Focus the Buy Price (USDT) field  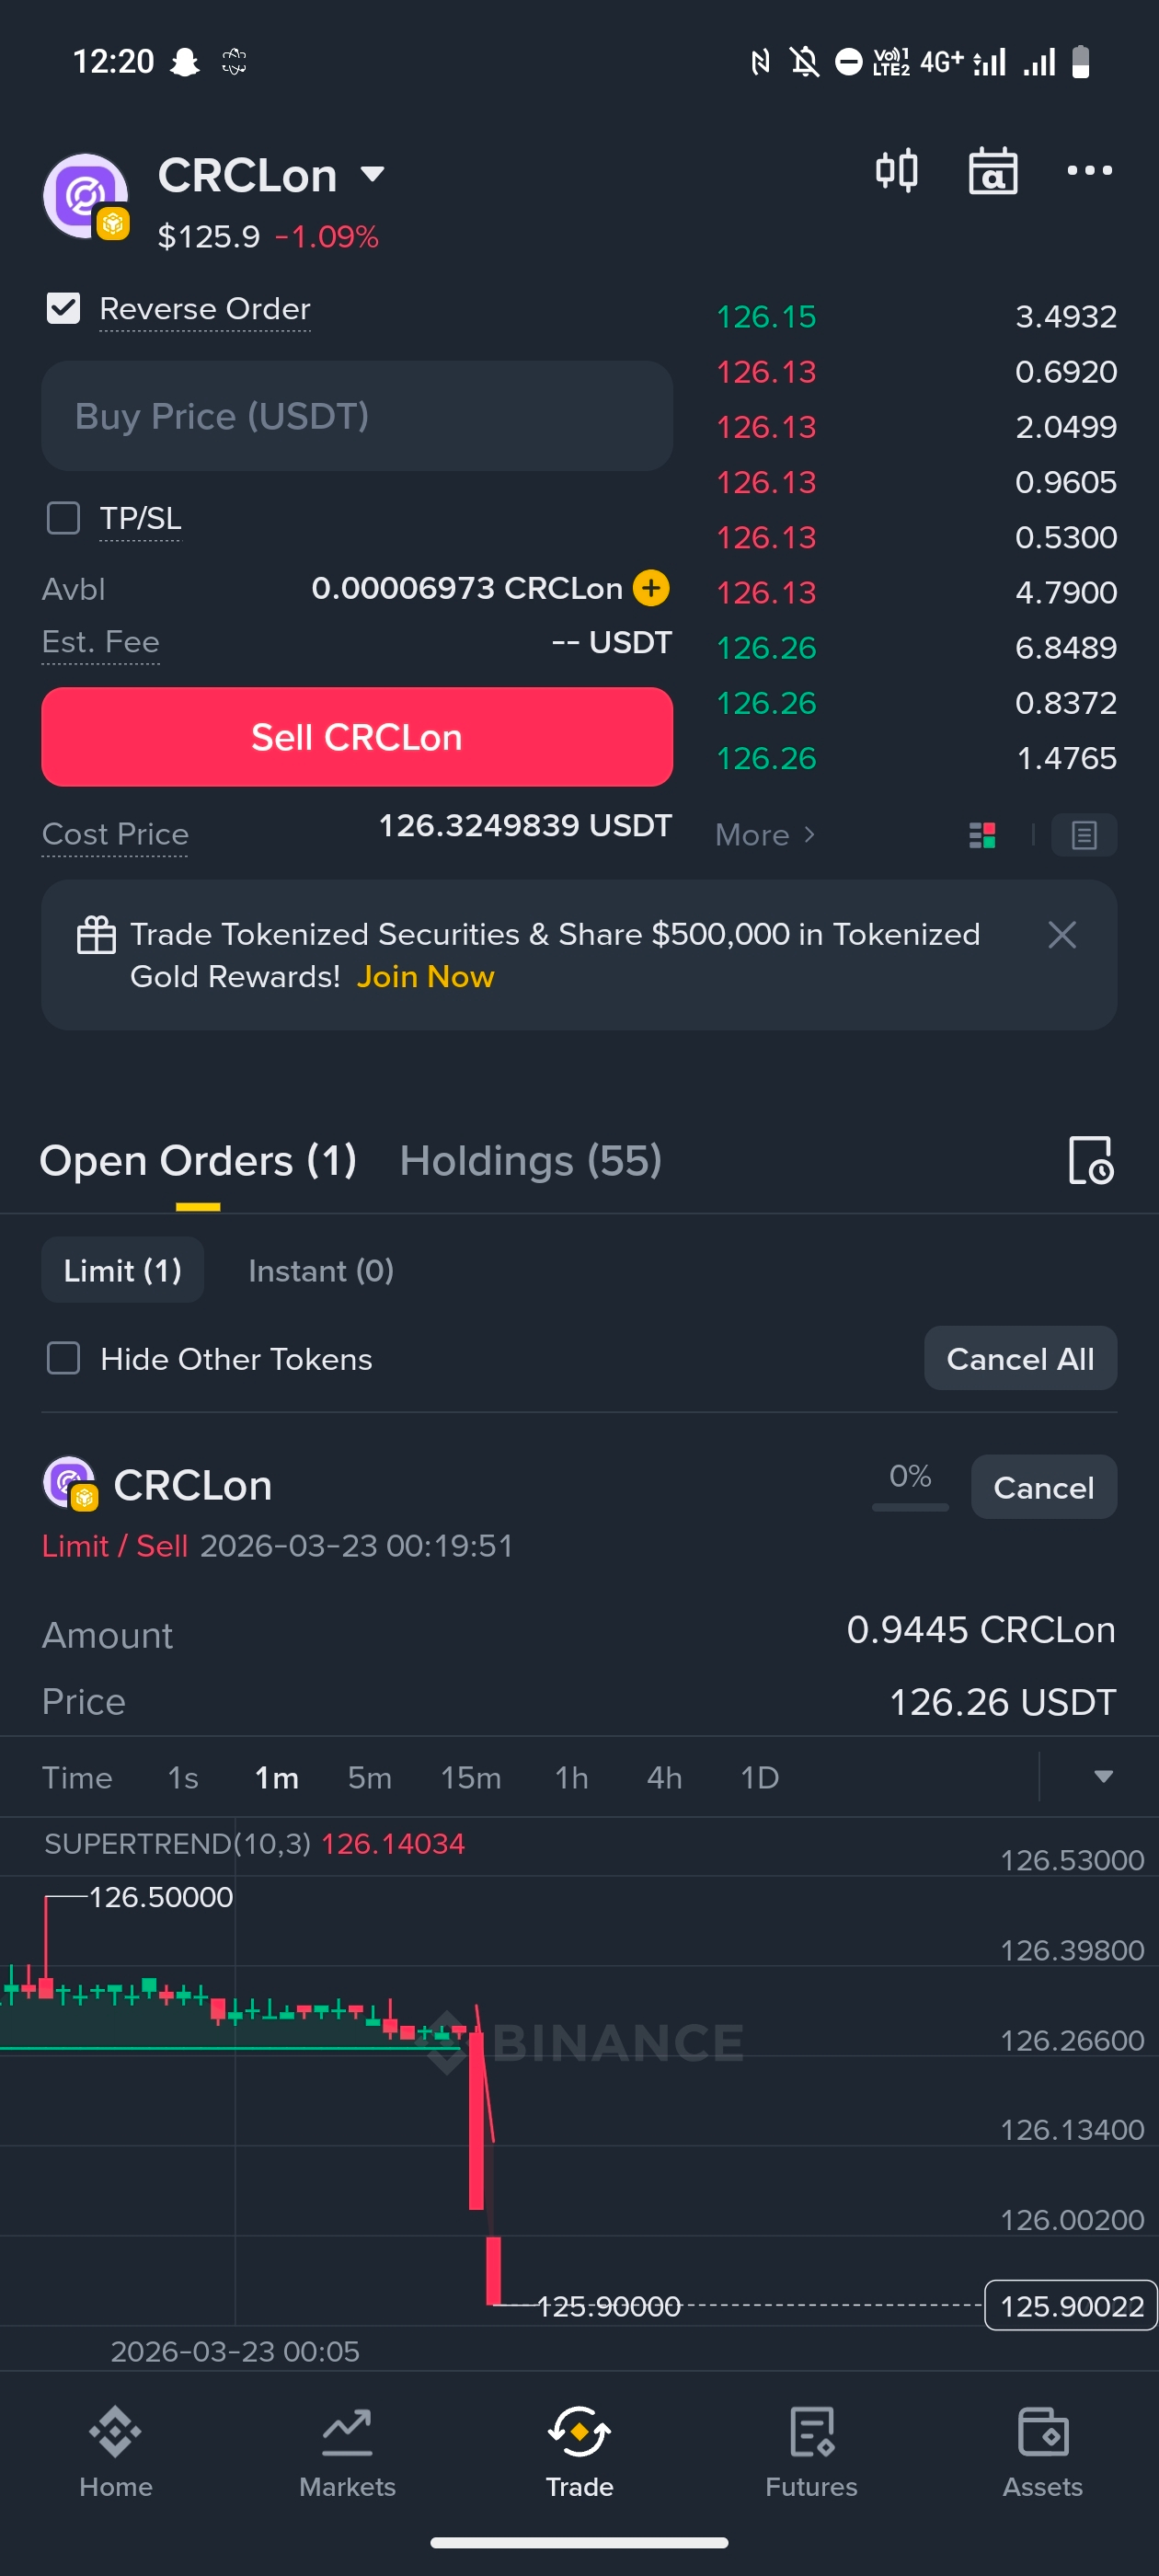357,416
